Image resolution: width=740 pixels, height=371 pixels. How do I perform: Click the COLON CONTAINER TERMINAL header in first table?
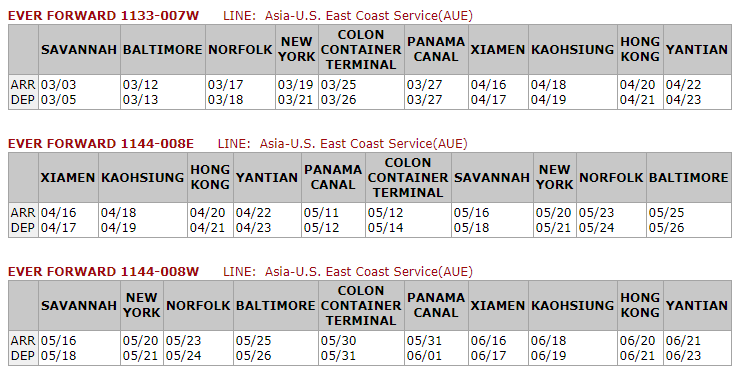[361, 50]
